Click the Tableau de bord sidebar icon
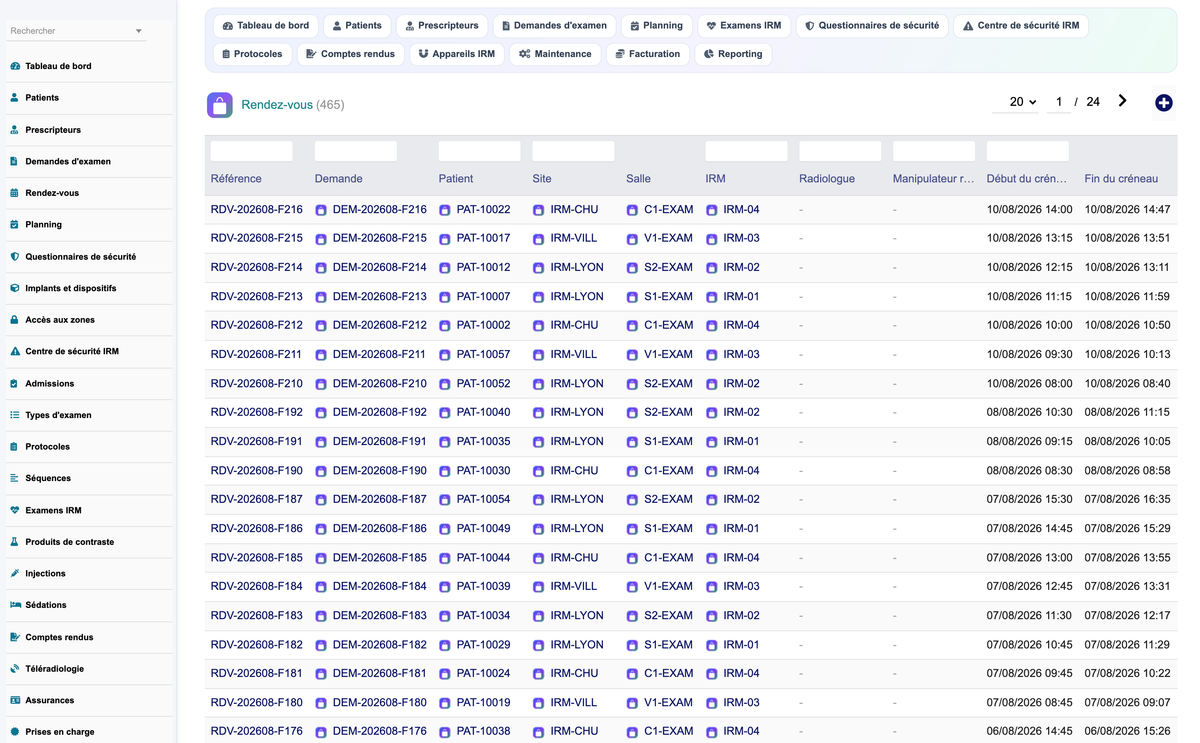The width and height of the screenshot is (1200, 743). tap(15, 66)
